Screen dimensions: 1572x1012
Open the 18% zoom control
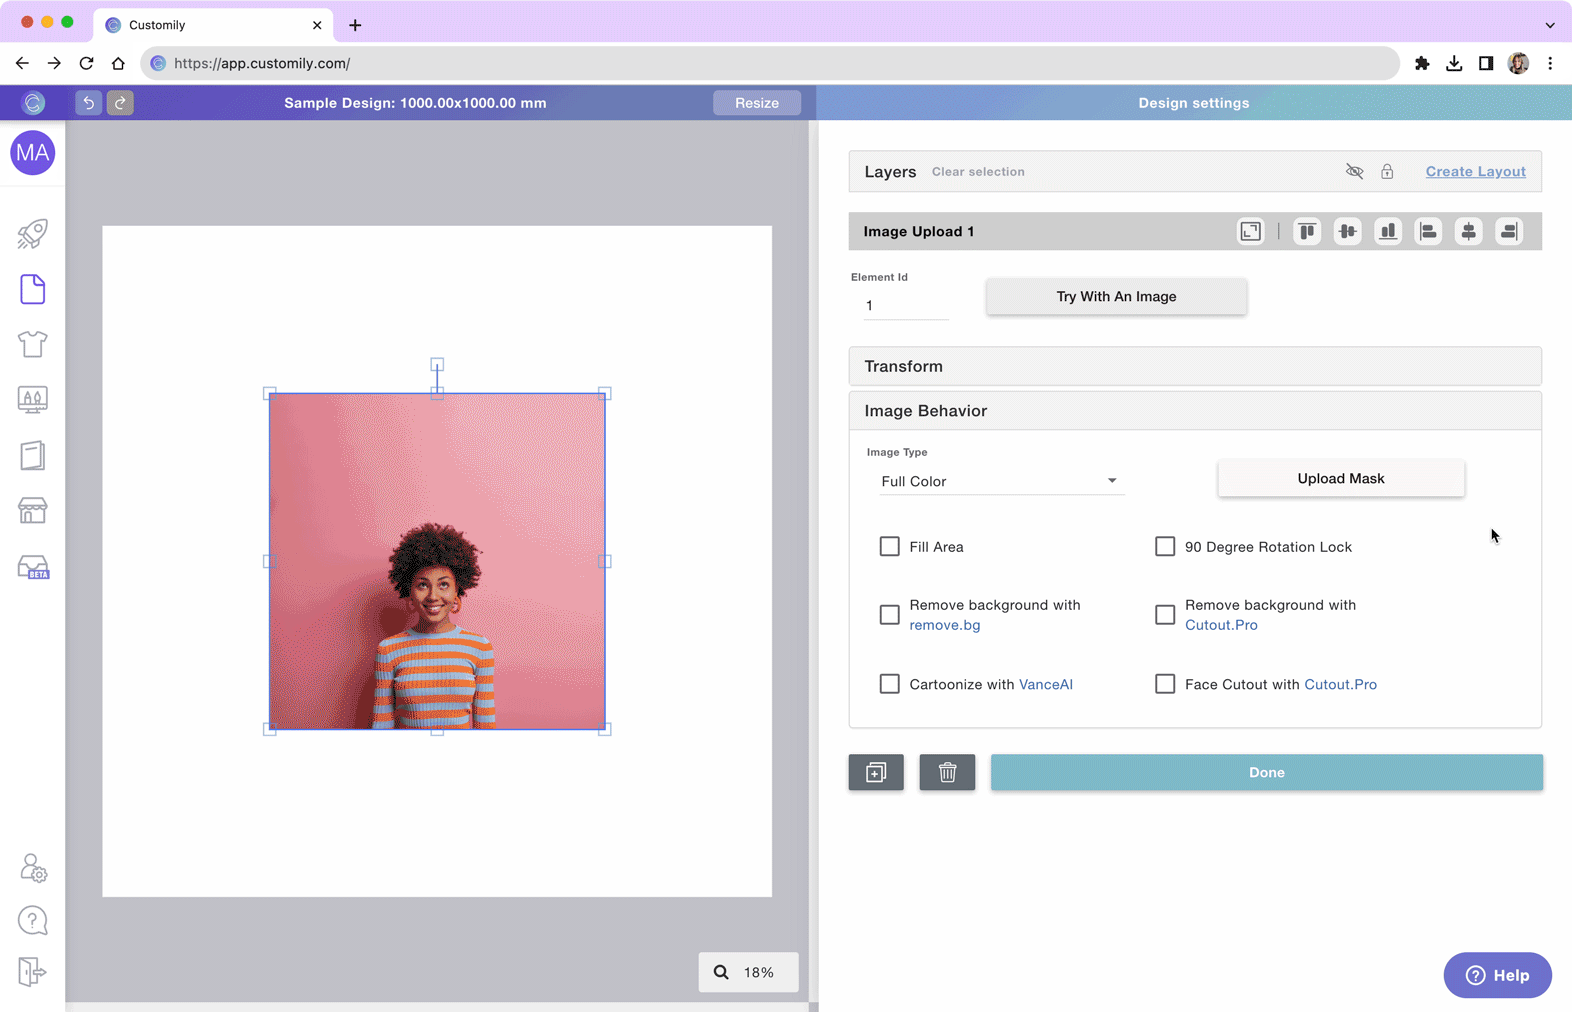click(x=748, y=972)
